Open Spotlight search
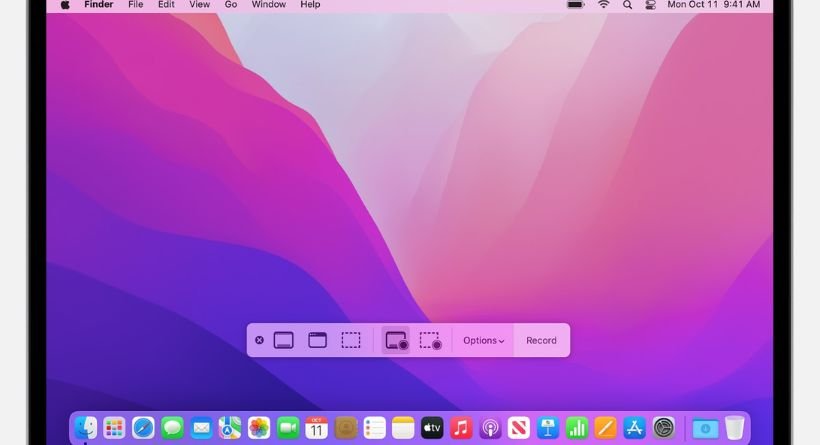 628,5
